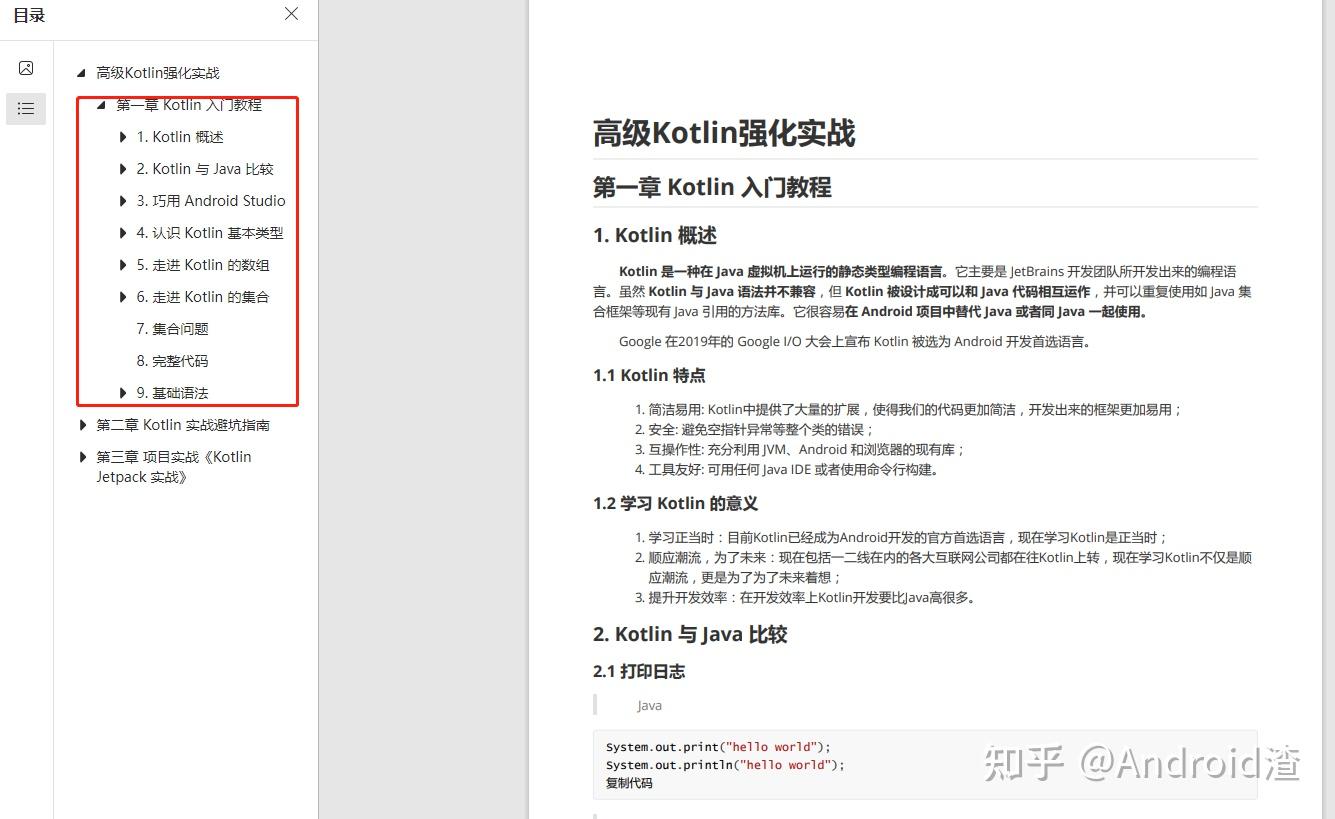The width and height of the screenshot is (1335, 819).
Task: Click the 复制代码 copy link below the code
Action: tap(628, 783)
